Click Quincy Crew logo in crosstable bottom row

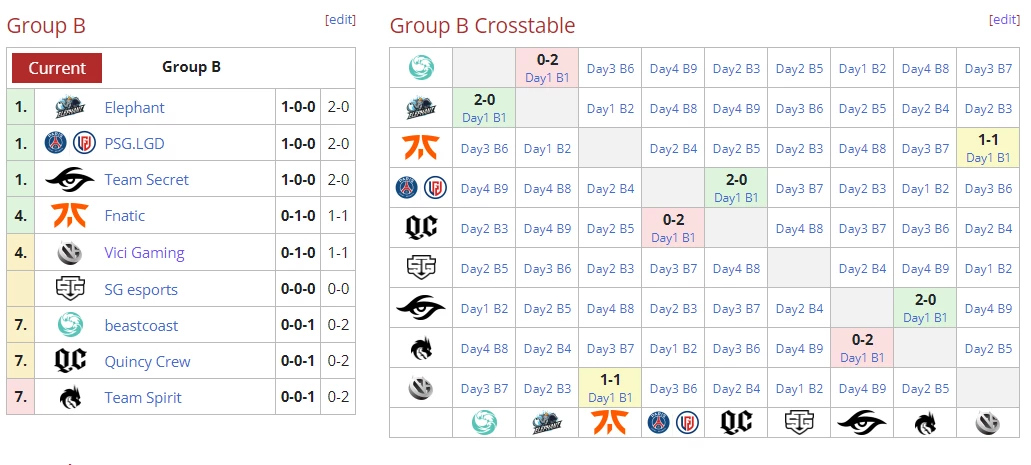[735, 423]
